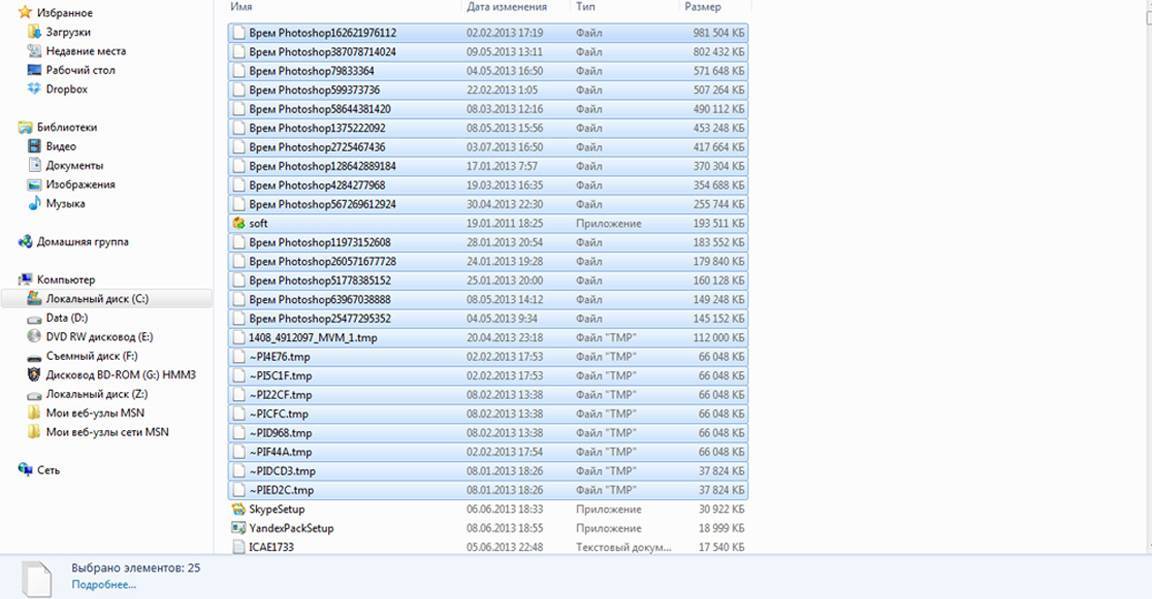
Task: Select file ~PICFC.tmp
Action: tap(488, 414)
